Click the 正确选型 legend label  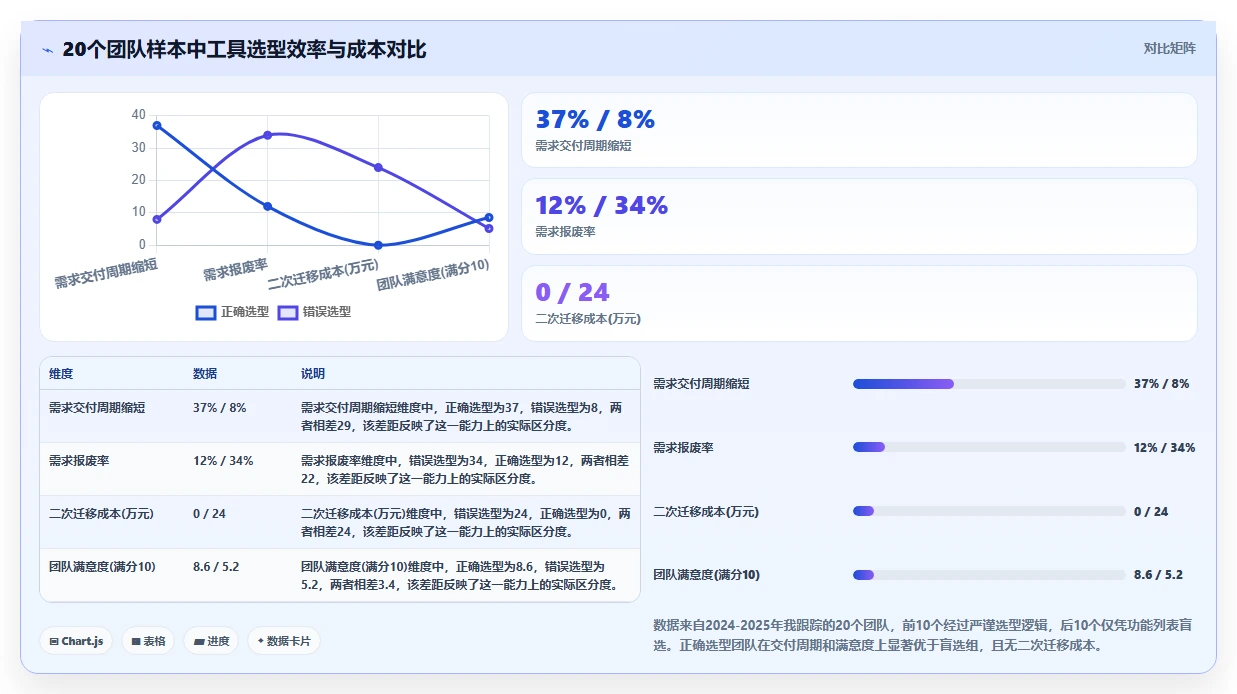pos(245,312)
